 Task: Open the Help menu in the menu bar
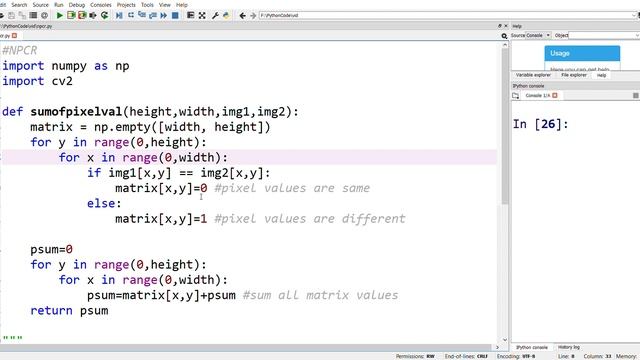click(x=182, y=5)
